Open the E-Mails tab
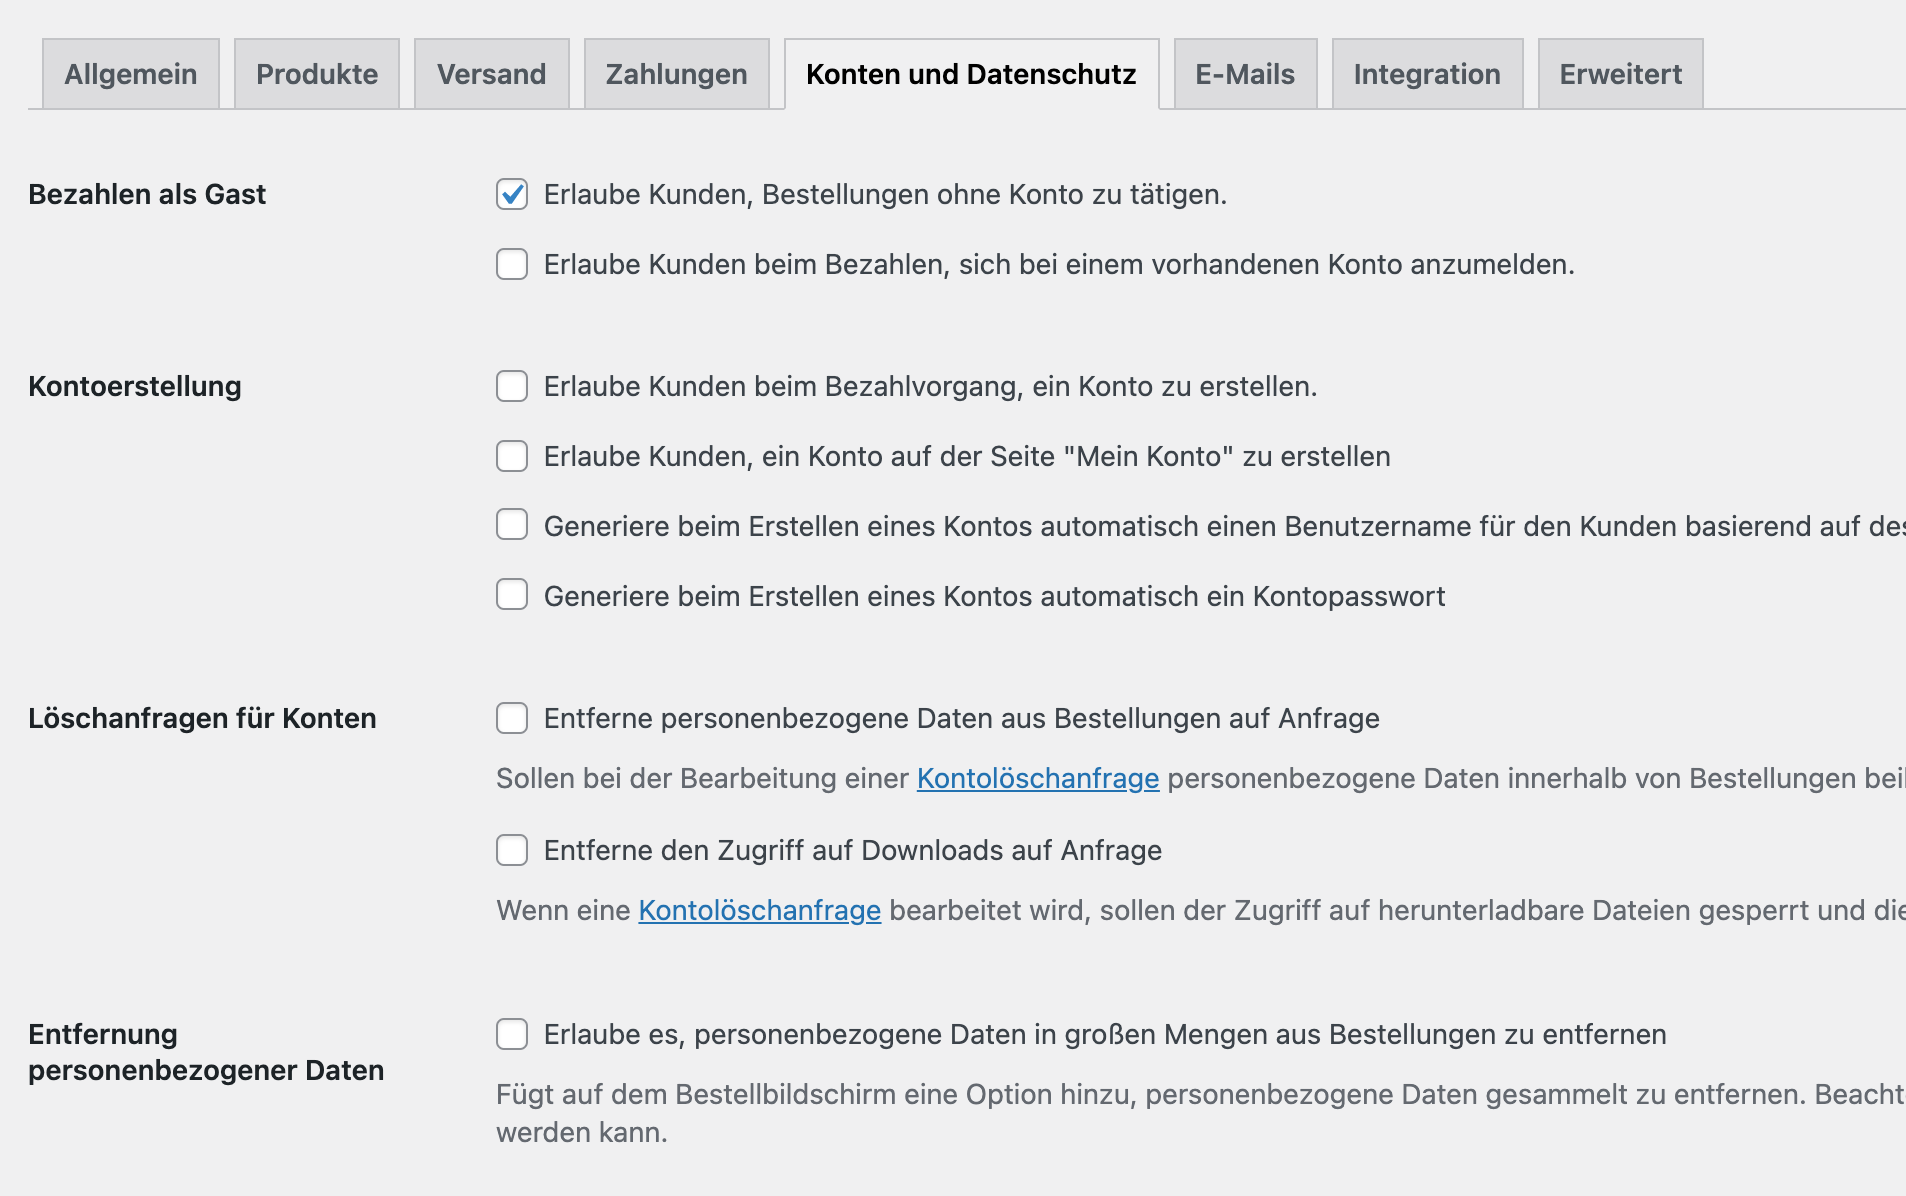Viewport: 1906px width, 1196px height. (x=1244, y=74)
